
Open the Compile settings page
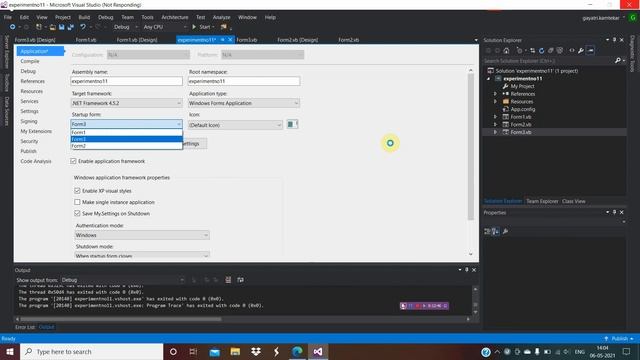pyautogui.click(x=30, y=61)
